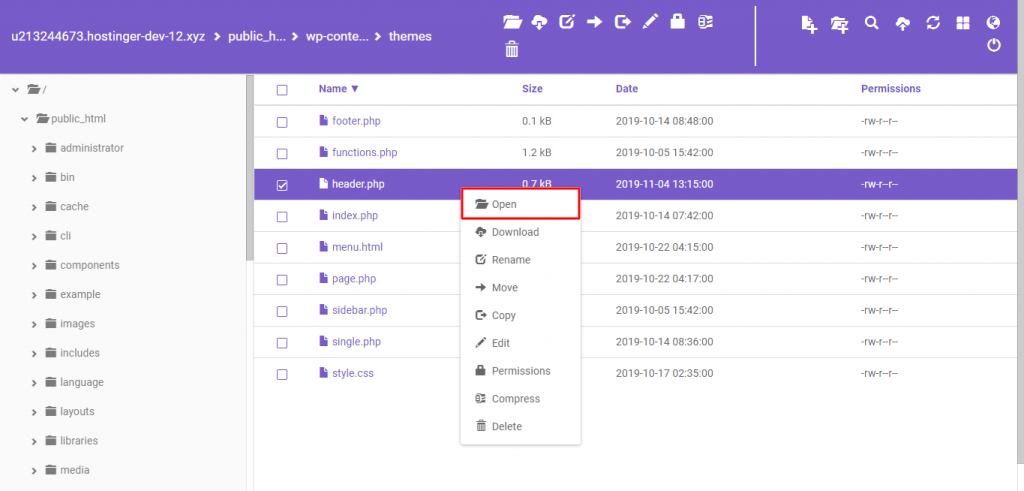Click the New File icon
Viewport: 1024px width, 491px height.
click(810, 23)
